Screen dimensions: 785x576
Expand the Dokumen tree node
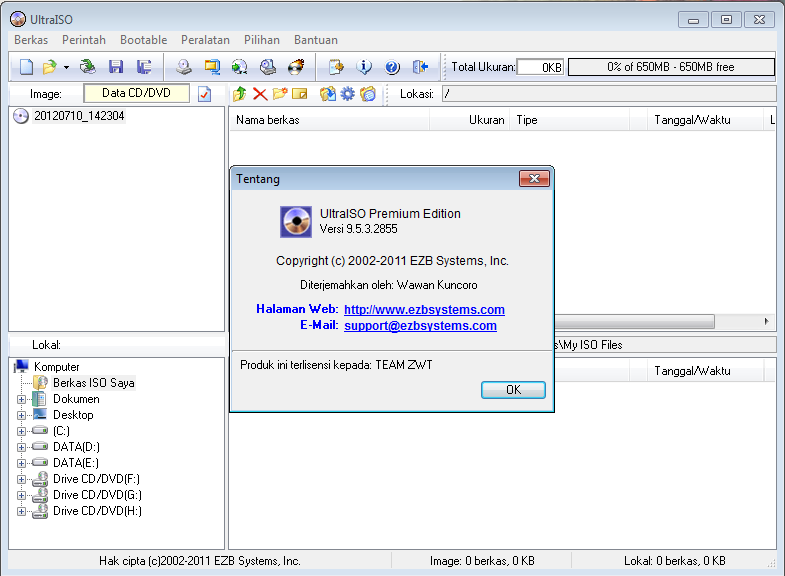21,399
